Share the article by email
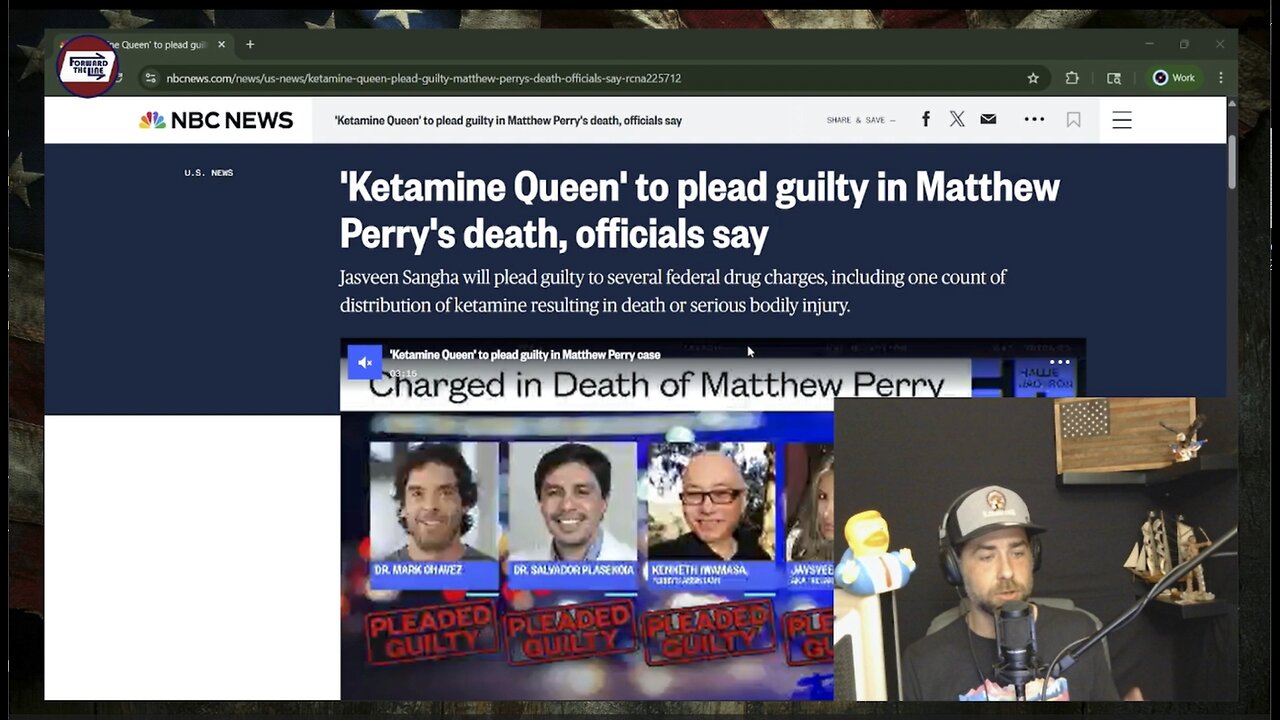This screenshot has height=720, width=1280. pos(988,119)
